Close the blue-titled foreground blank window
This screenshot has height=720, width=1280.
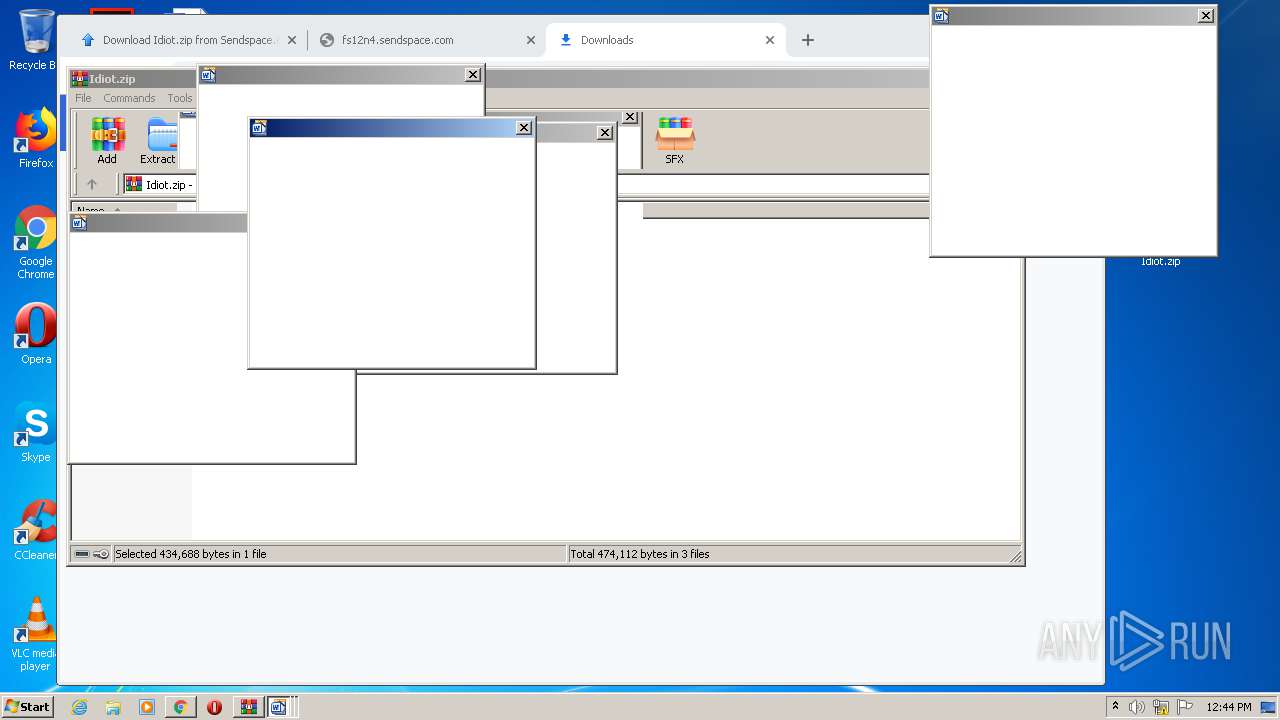tap(524, 127)
